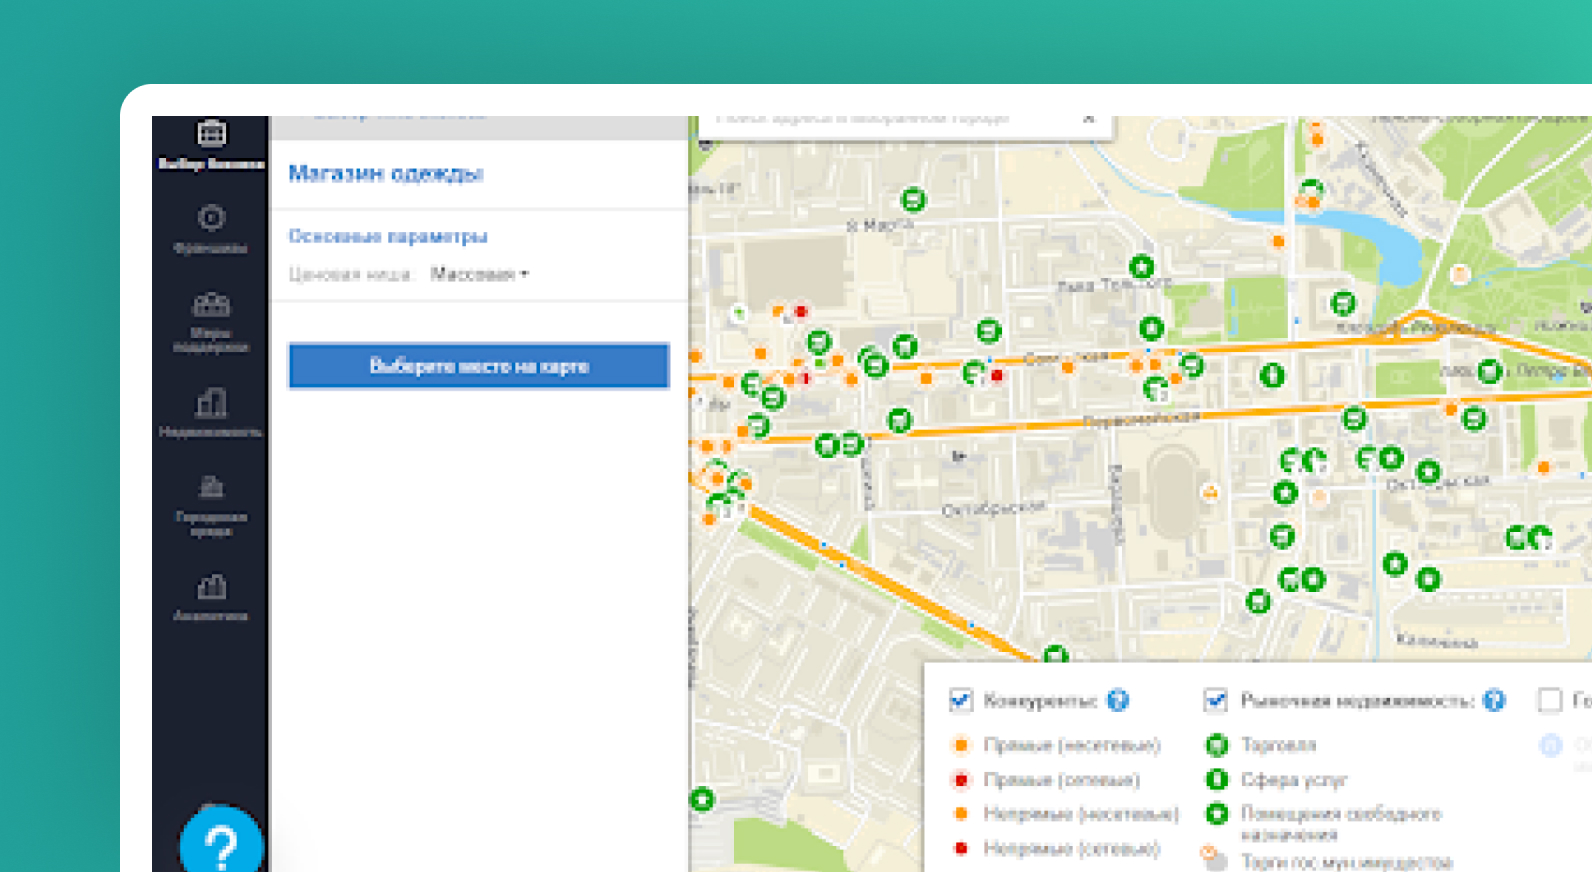Click the Прямые (сетевые) red legend dot
The width and height of the screenshot is (1592, 872).
(x=961, y=779)
